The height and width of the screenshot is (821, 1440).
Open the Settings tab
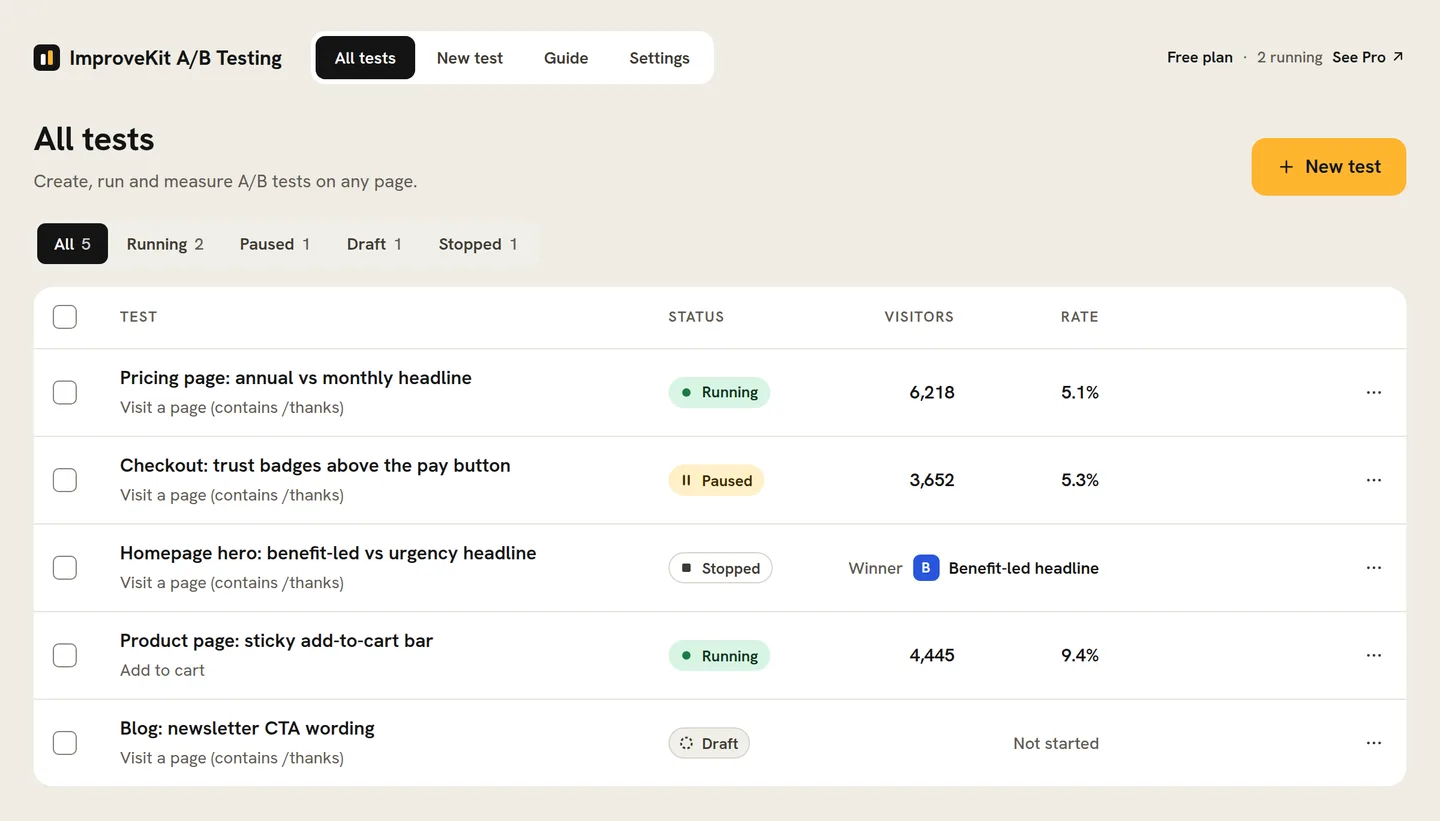[x=660, y=58]
